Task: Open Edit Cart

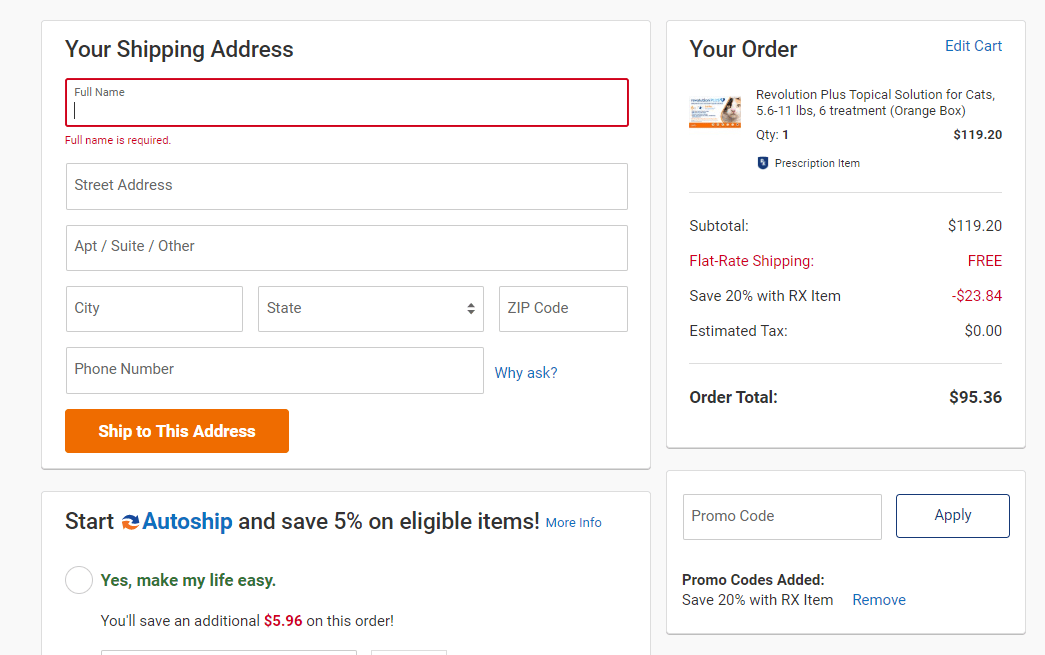Action: pyautogui.click(x=973, y=46)
